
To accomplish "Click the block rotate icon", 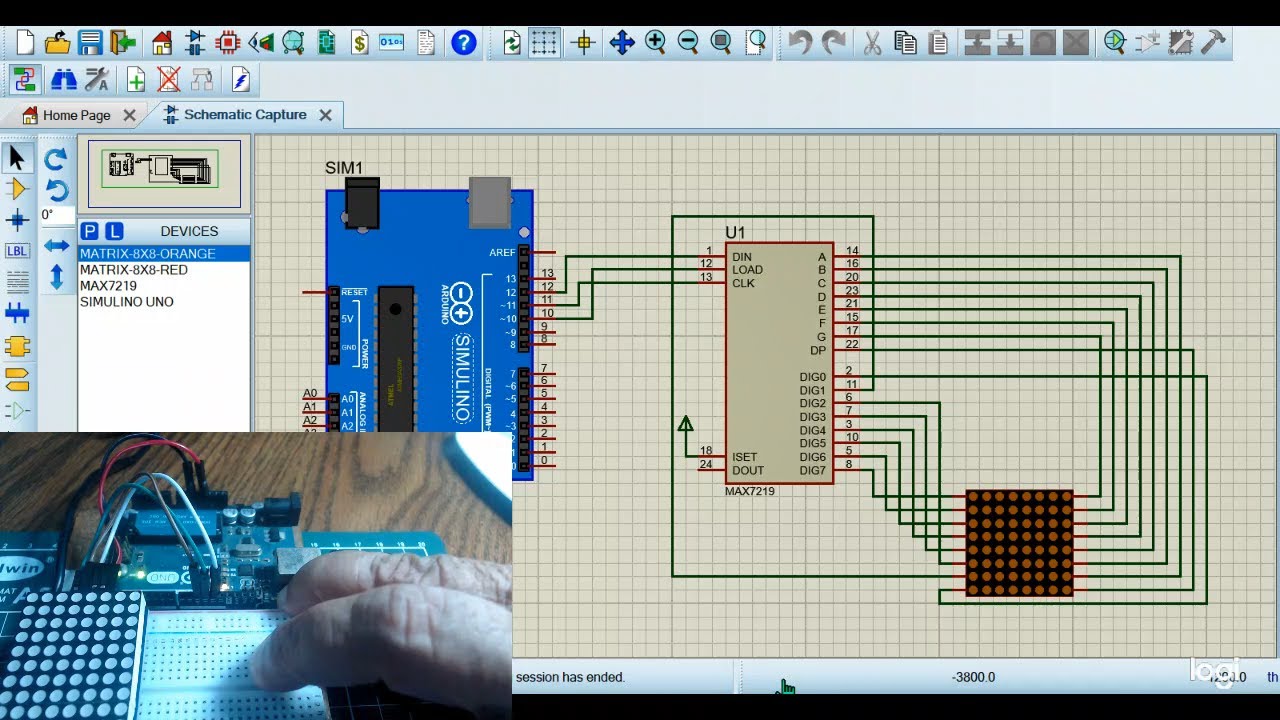I will click(1043, 43).
